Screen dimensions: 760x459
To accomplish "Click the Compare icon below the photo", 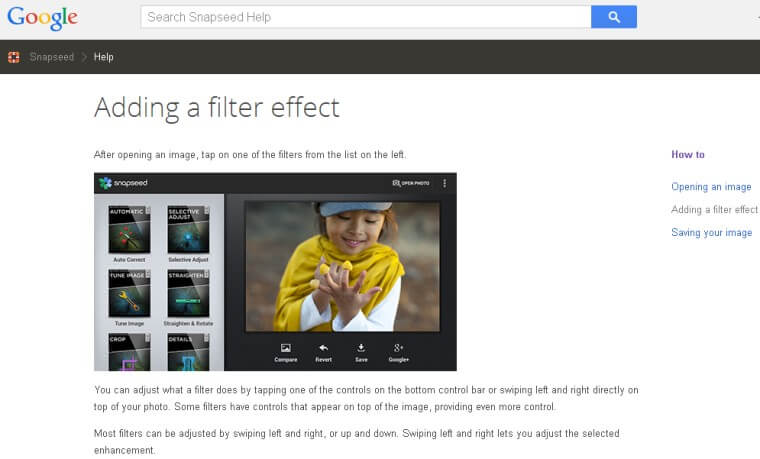I will coord(286,350).
